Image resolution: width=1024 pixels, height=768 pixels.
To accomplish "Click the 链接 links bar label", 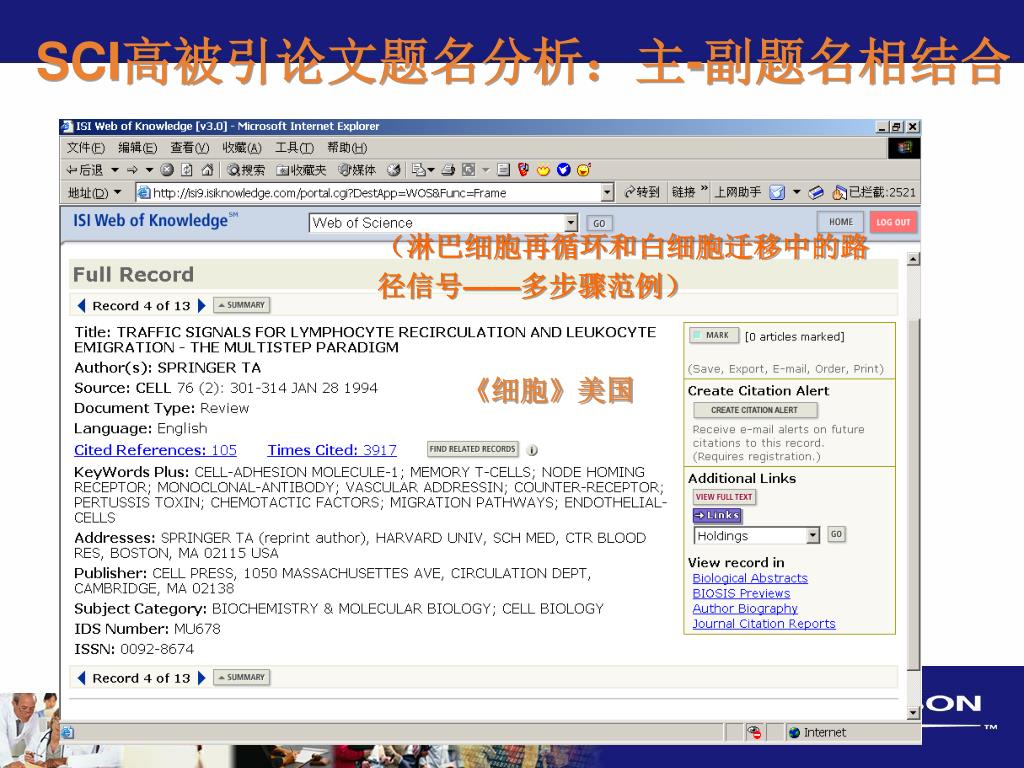I will 683,193.
